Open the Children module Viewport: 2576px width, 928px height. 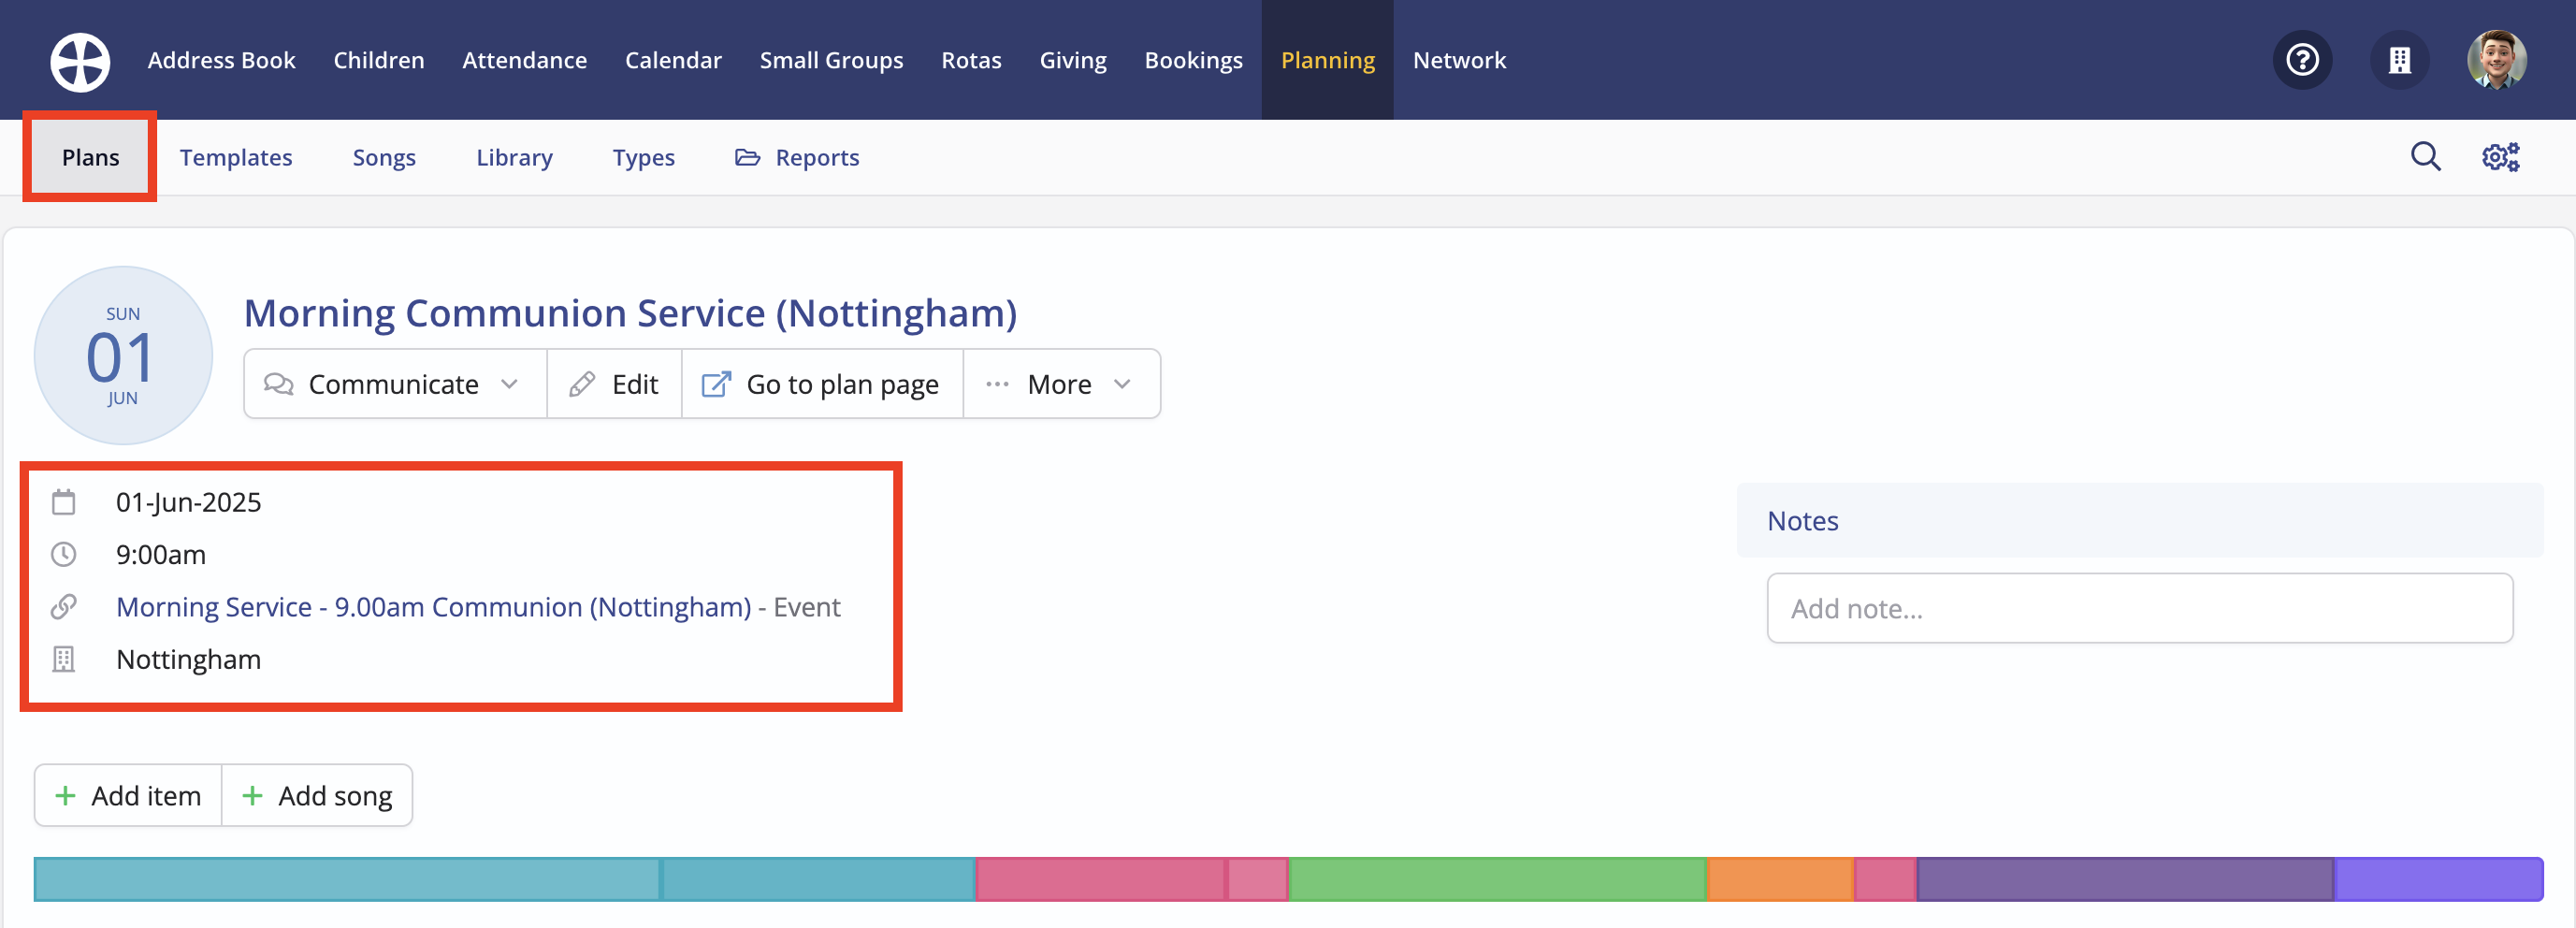(x=378, y=60)
